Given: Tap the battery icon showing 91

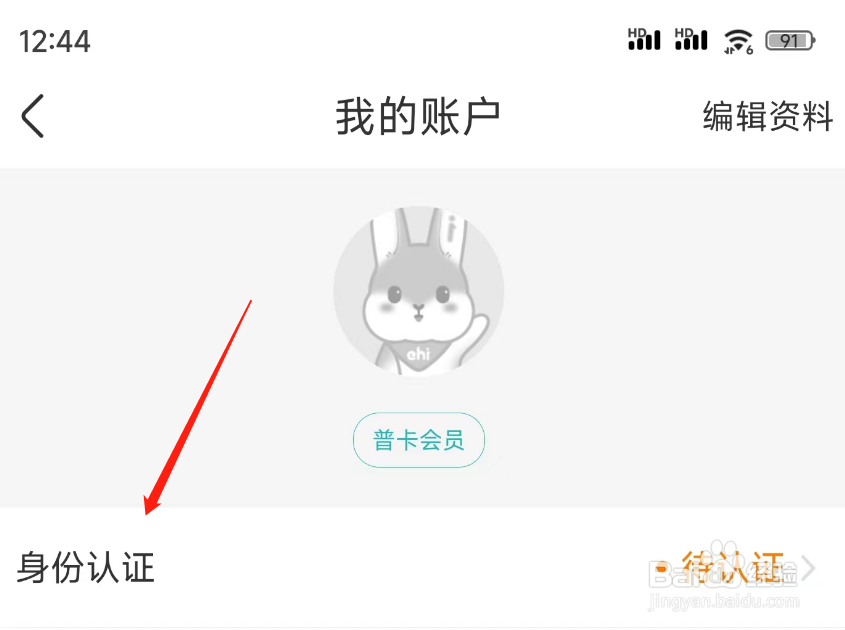Looking at the screenshot, I should click(791, 40).
